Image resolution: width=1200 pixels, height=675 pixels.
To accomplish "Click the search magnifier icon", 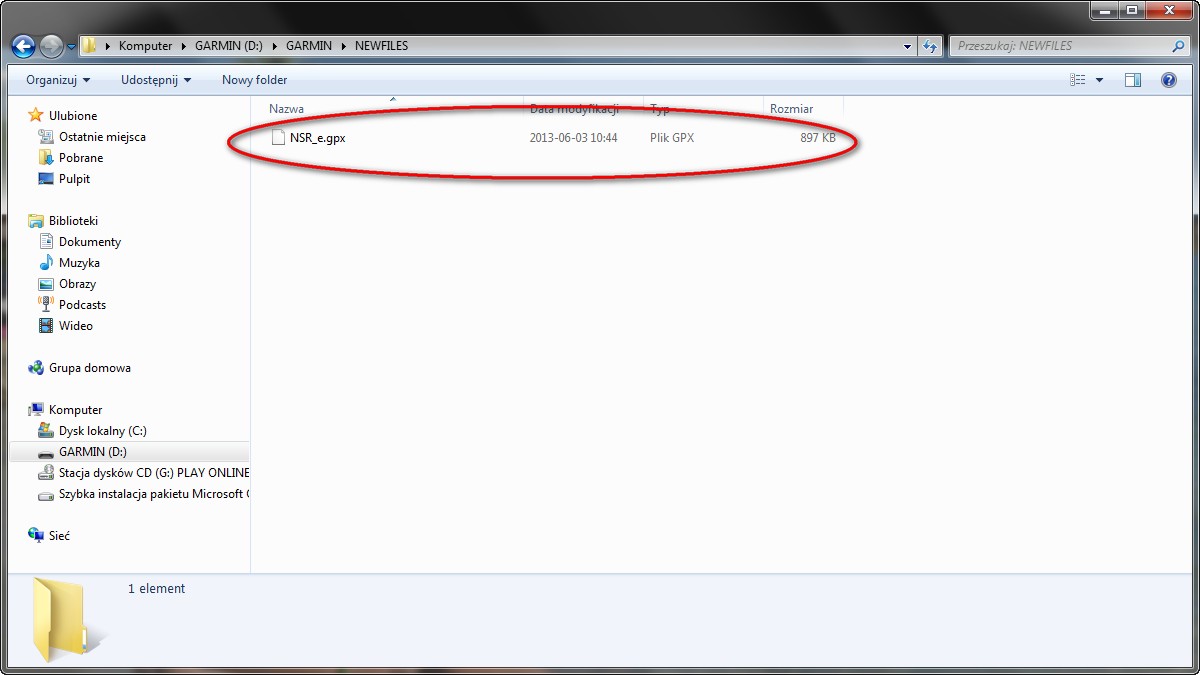I will (1178, 46).
